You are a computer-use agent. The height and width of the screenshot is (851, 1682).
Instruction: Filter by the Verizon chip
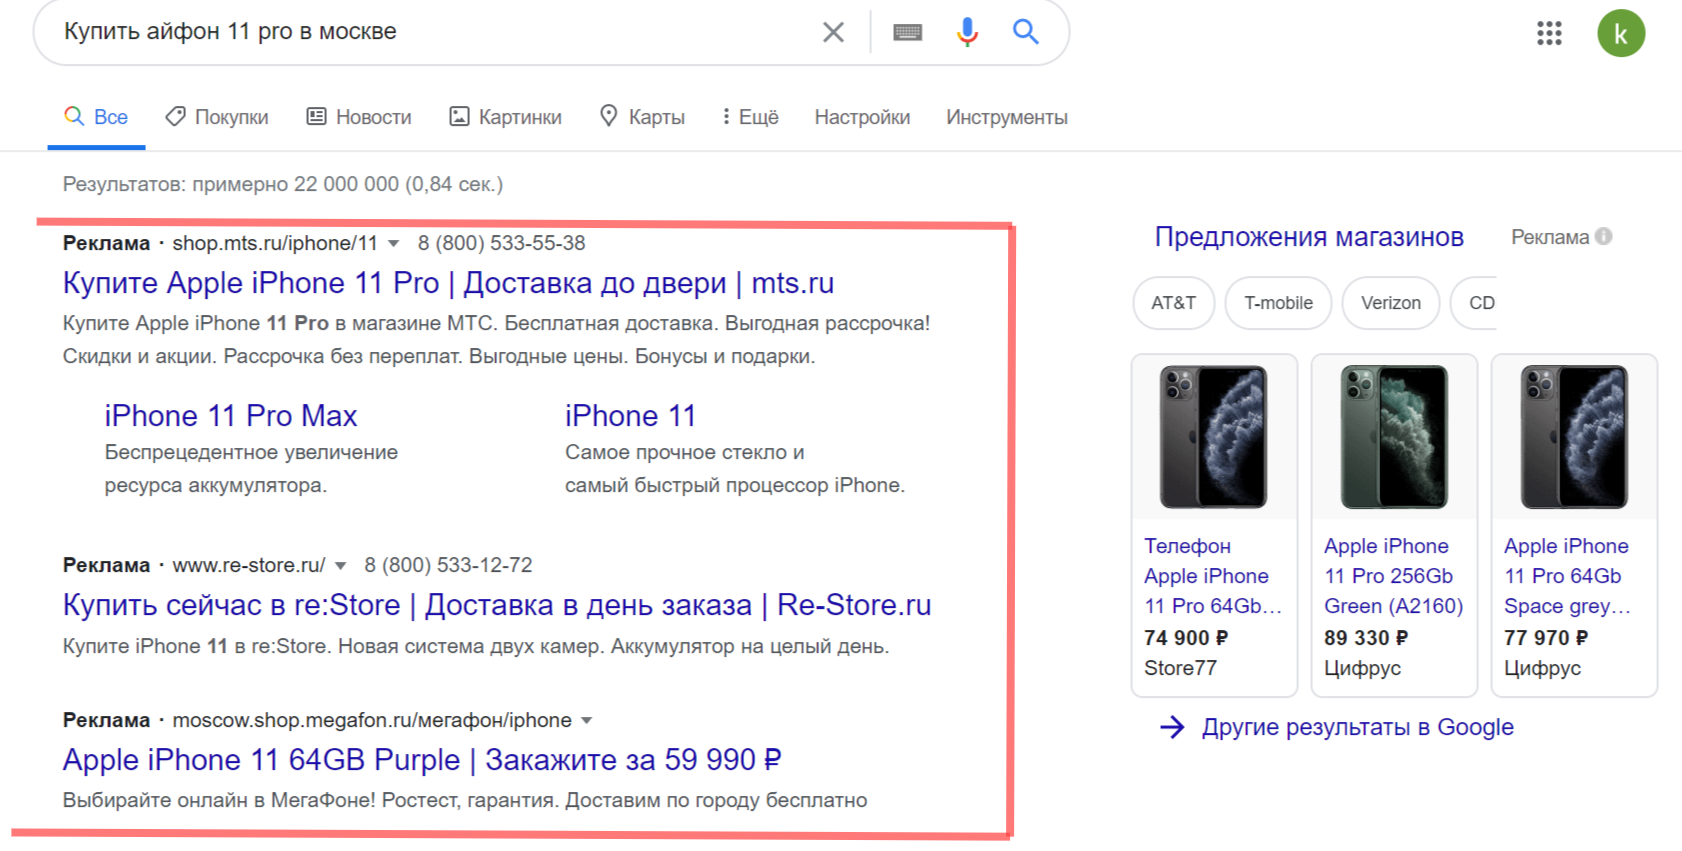pos(1390,303)
